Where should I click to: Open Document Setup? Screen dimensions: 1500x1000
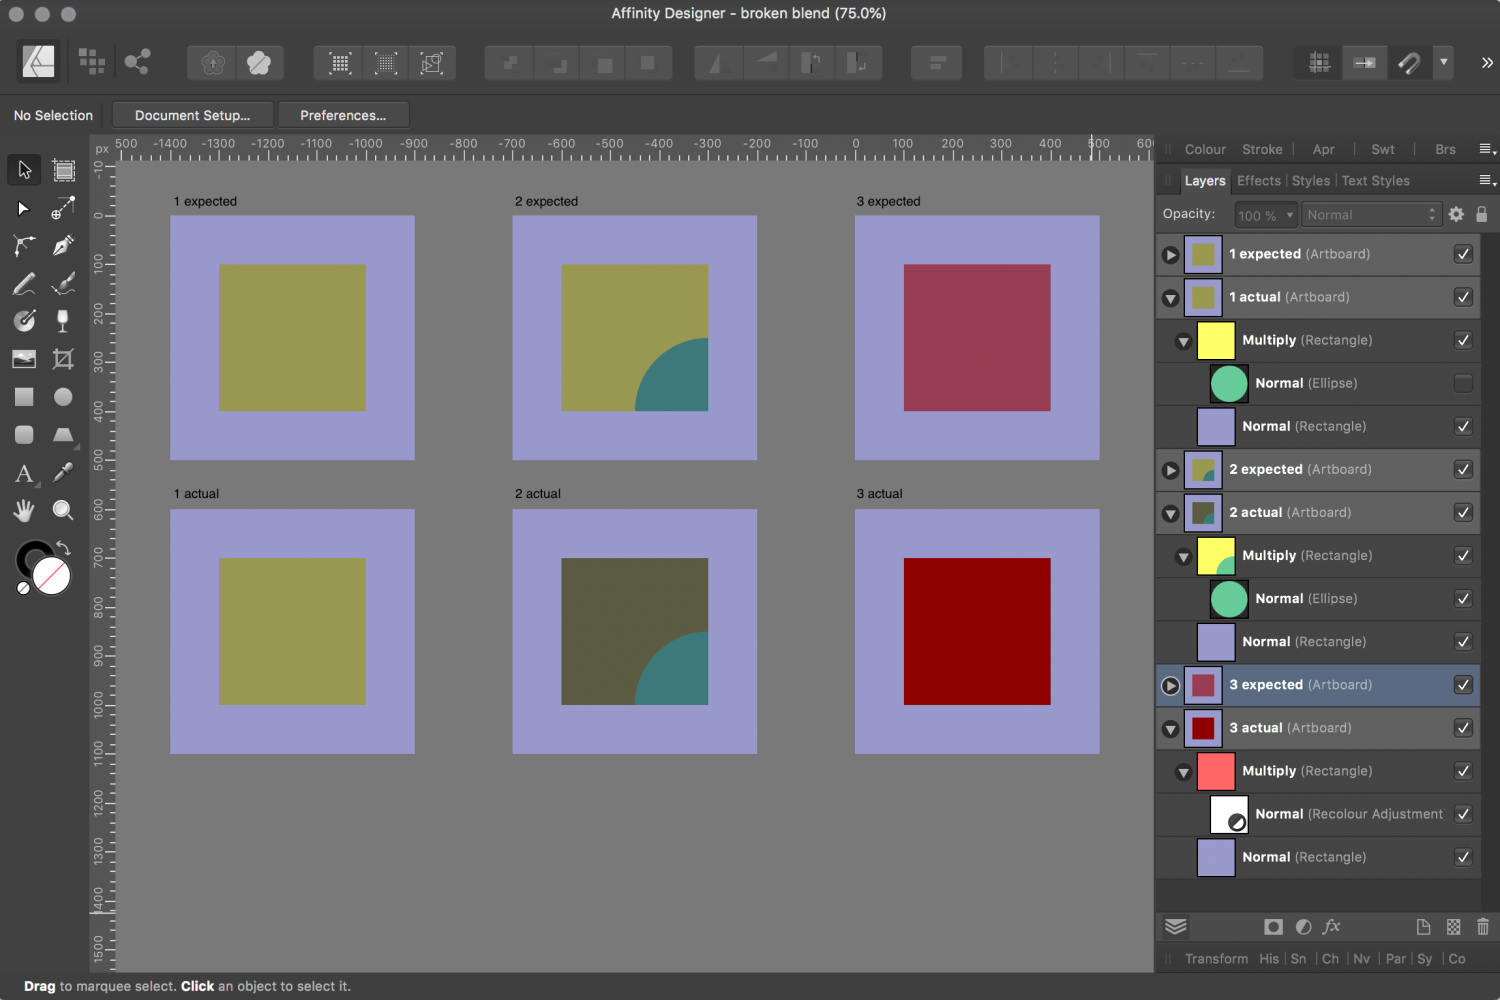click(x=192, y=114)
